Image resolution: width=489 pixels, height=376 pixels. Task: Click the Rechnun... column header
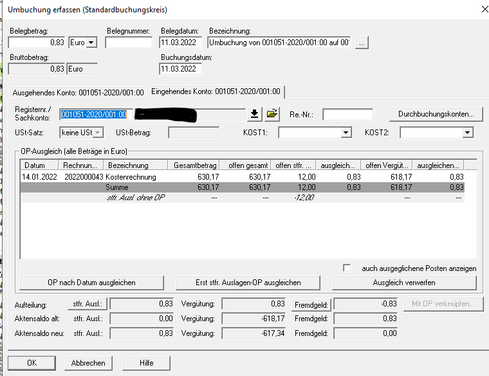81,165
